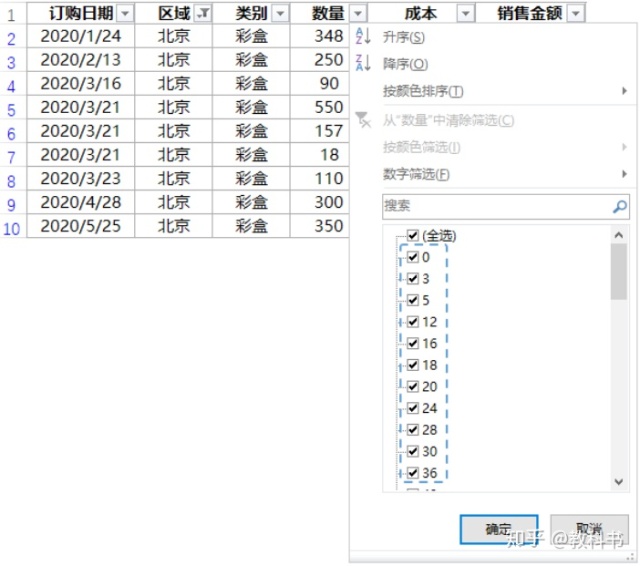Image resolution: width=640 pixels, height=566 pixels.
Task: Uncheck the value 20 checkbox
Action: (x=413, y=387)
